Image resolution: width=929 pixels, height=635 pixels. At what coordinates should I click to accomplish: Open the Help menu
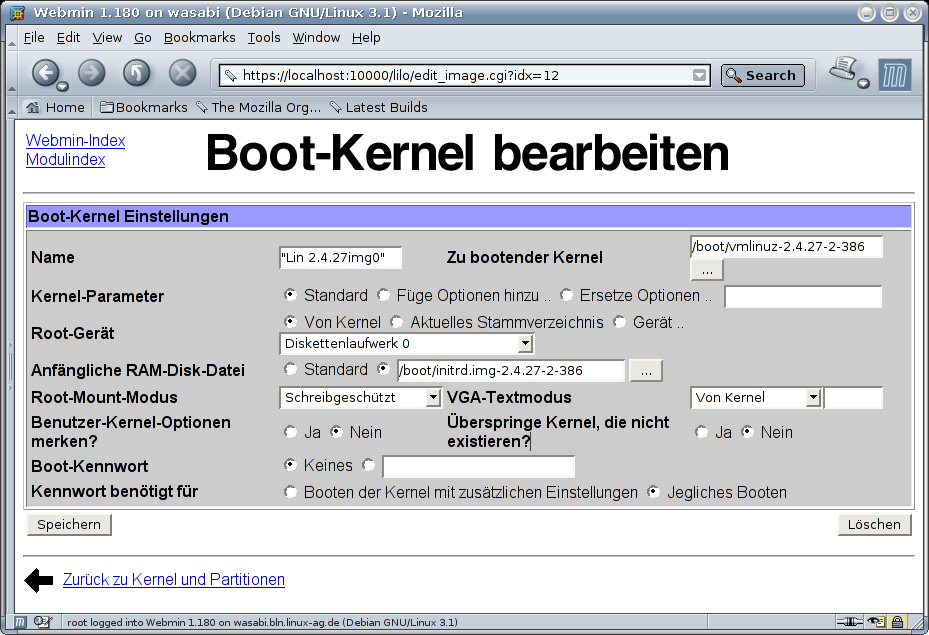click(366, 37)
